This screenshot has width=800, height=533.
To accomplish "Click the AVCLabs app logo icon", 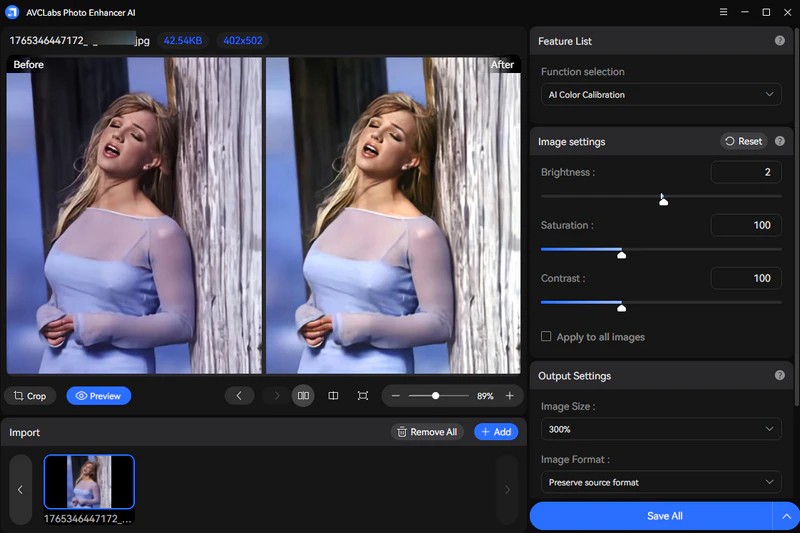I will (x=11, y=12).
